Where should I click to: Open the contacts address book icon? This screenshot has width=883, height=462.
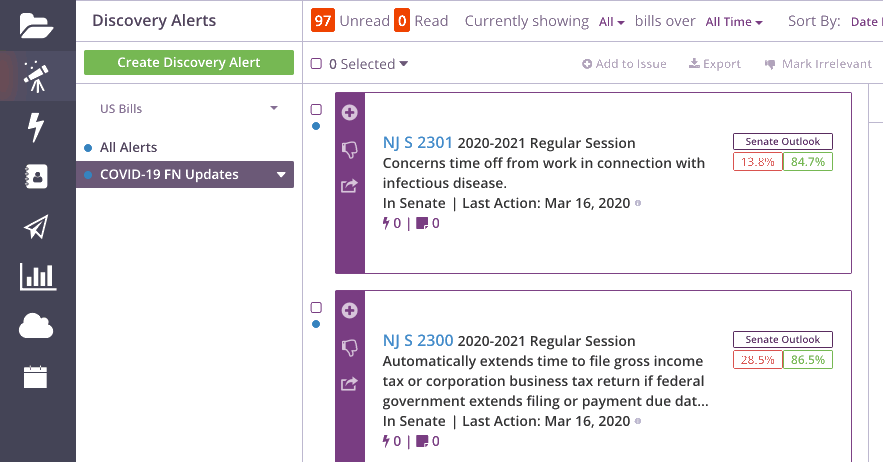coord(37,176)
